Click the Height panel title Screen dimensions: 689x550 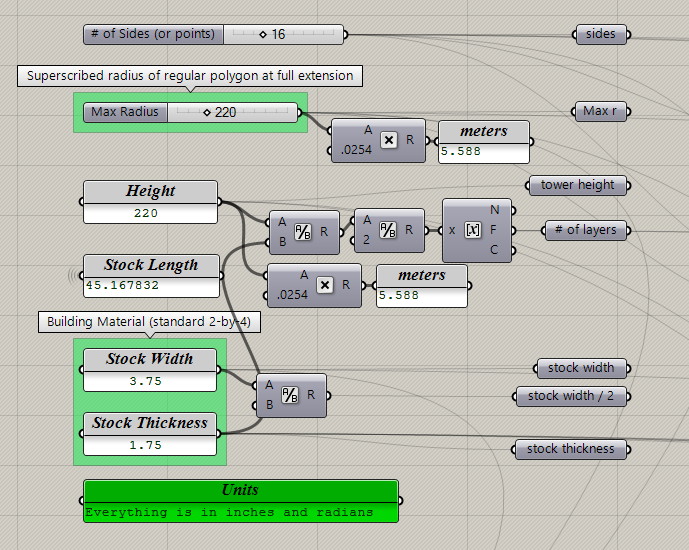(150, 192)
